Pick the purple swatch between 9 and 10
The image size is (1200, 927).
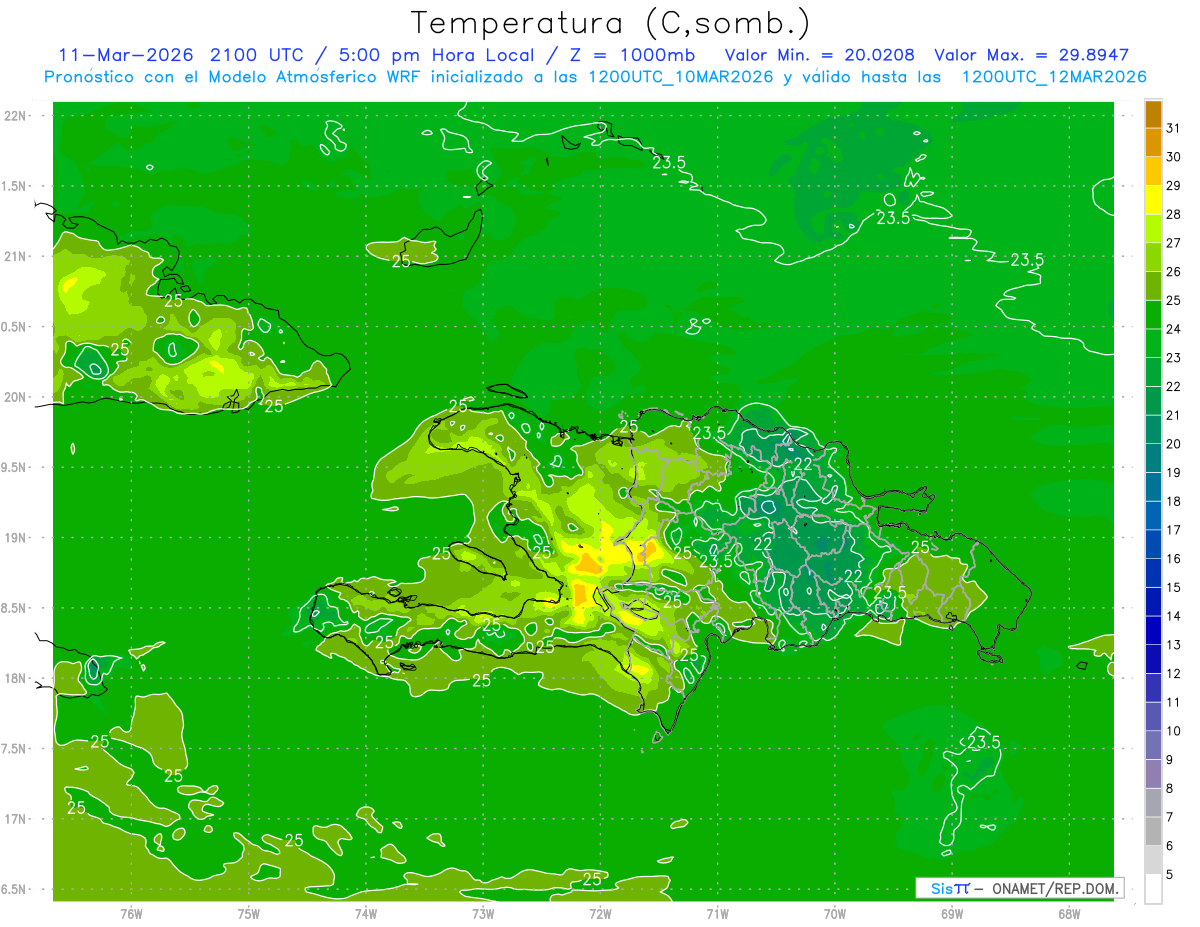coord(1153,746)
